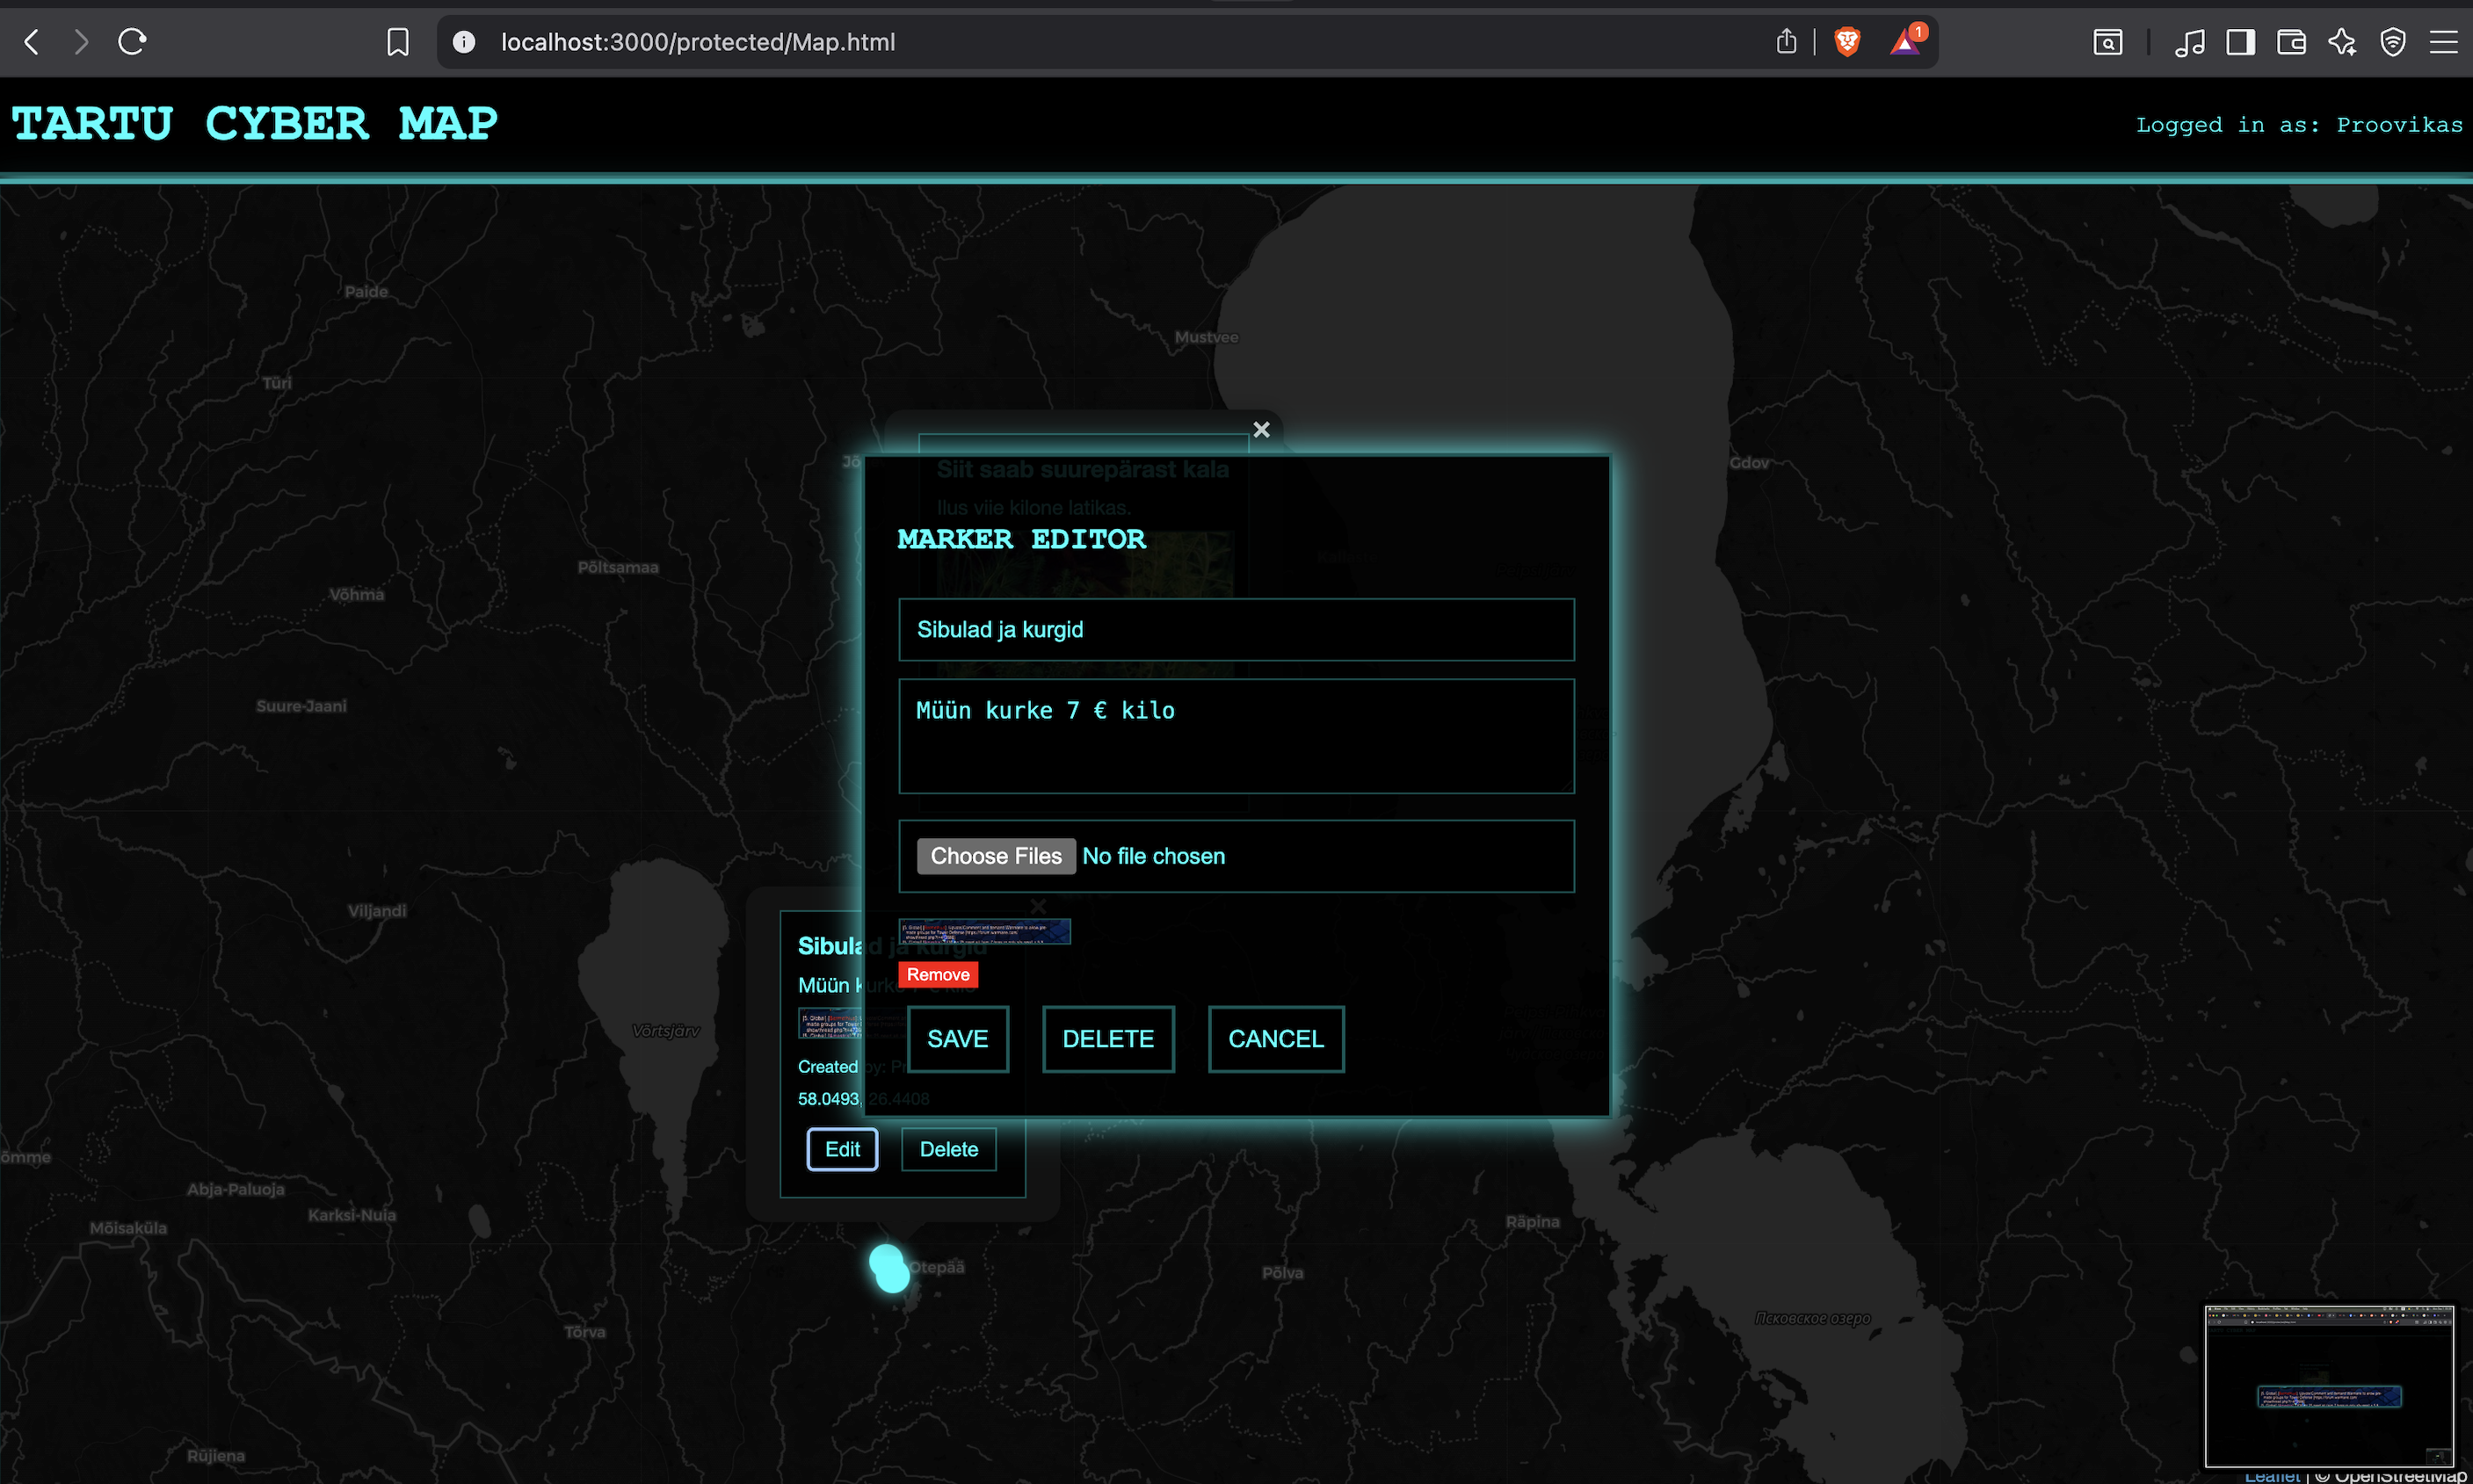Click the Mustvee map label
Screen dimensions: 2473x1484
coord(1206,337)
